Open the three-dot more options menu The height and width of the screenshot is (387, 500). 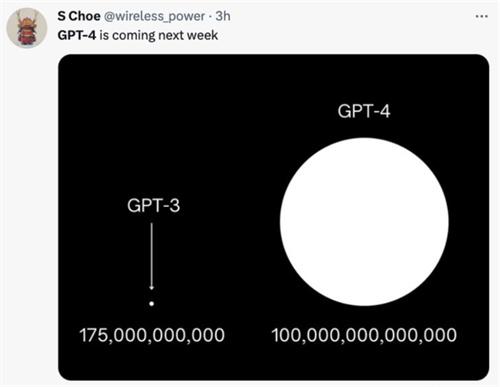click(482, 16)
